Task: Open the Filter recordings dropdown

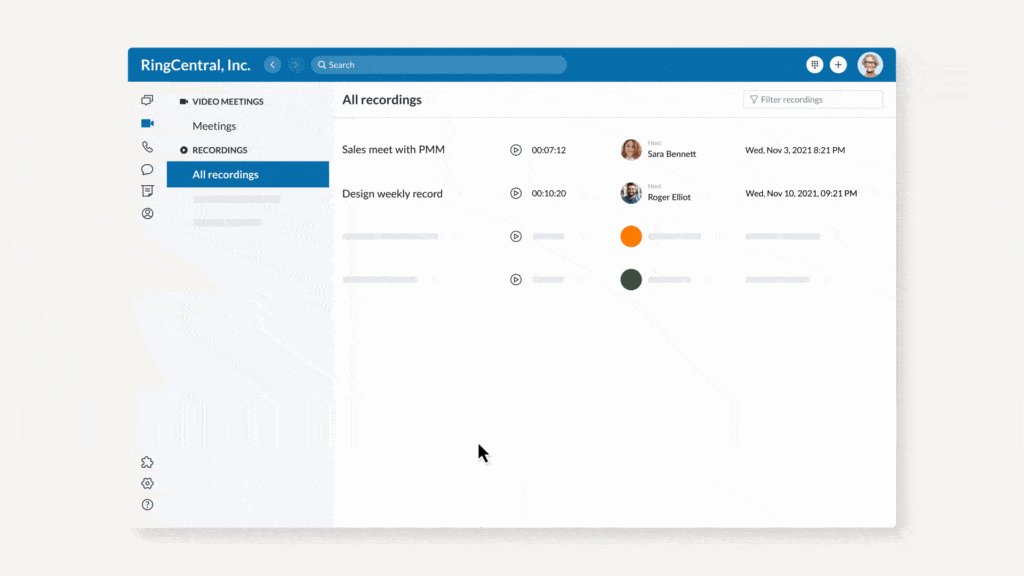Action: 813,99
